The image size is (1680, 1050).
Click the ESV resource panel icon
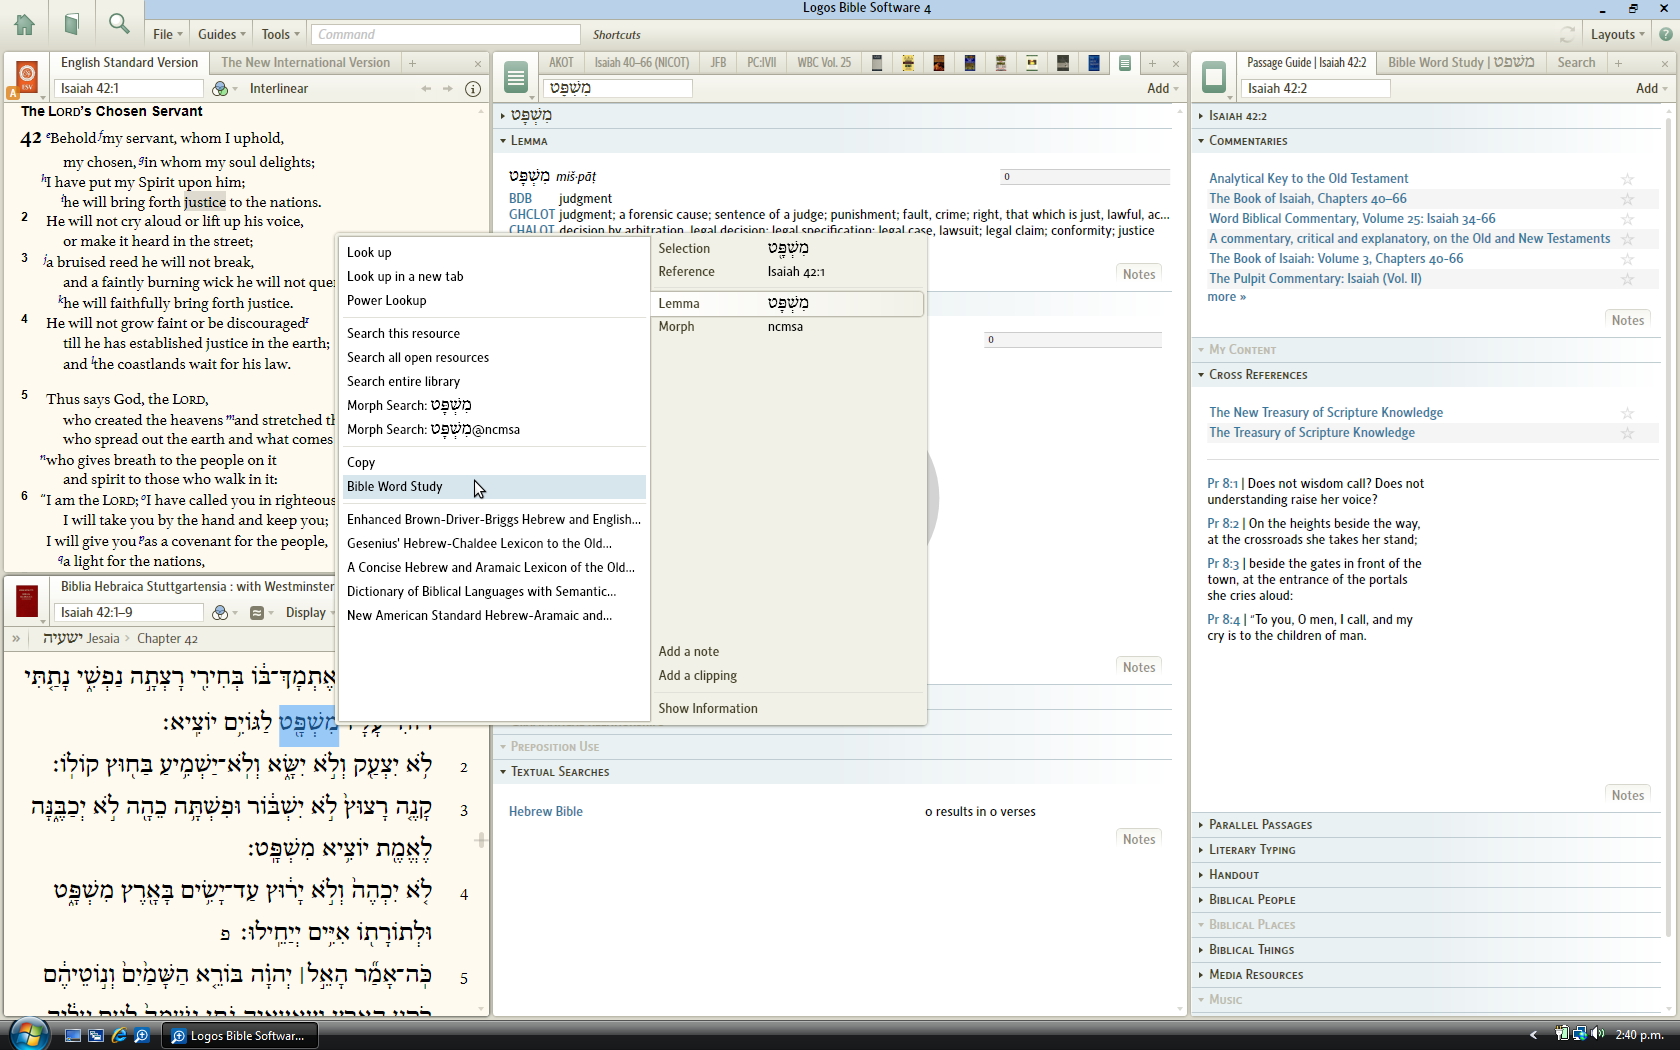point(27,77)
